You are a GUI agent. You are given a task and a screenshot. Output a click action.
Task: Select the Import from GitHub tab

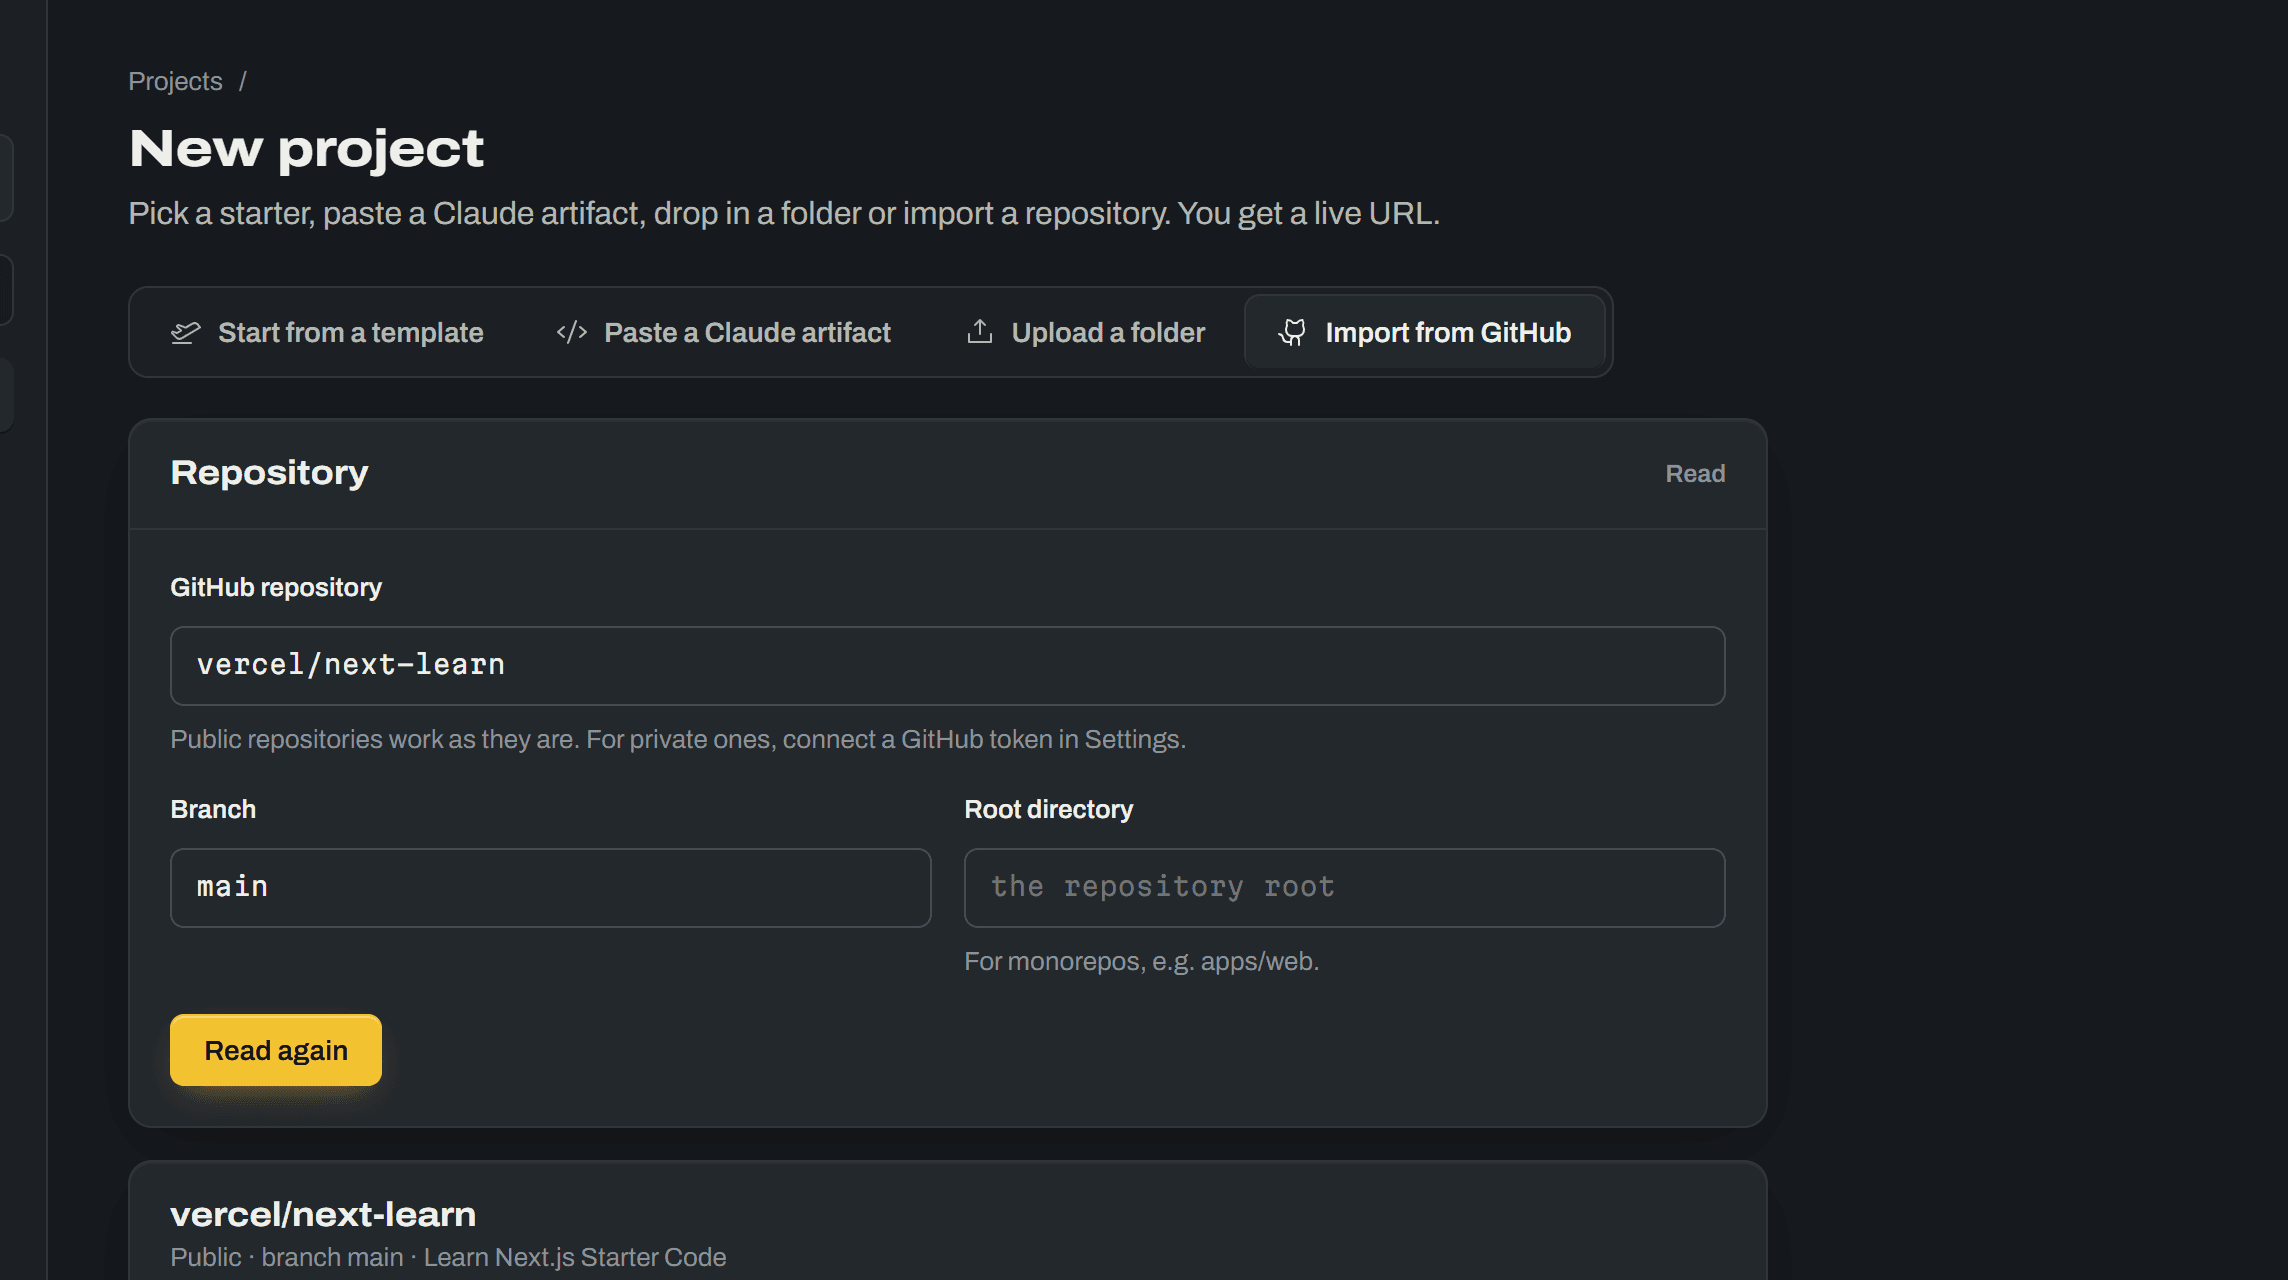(1425, 333)
